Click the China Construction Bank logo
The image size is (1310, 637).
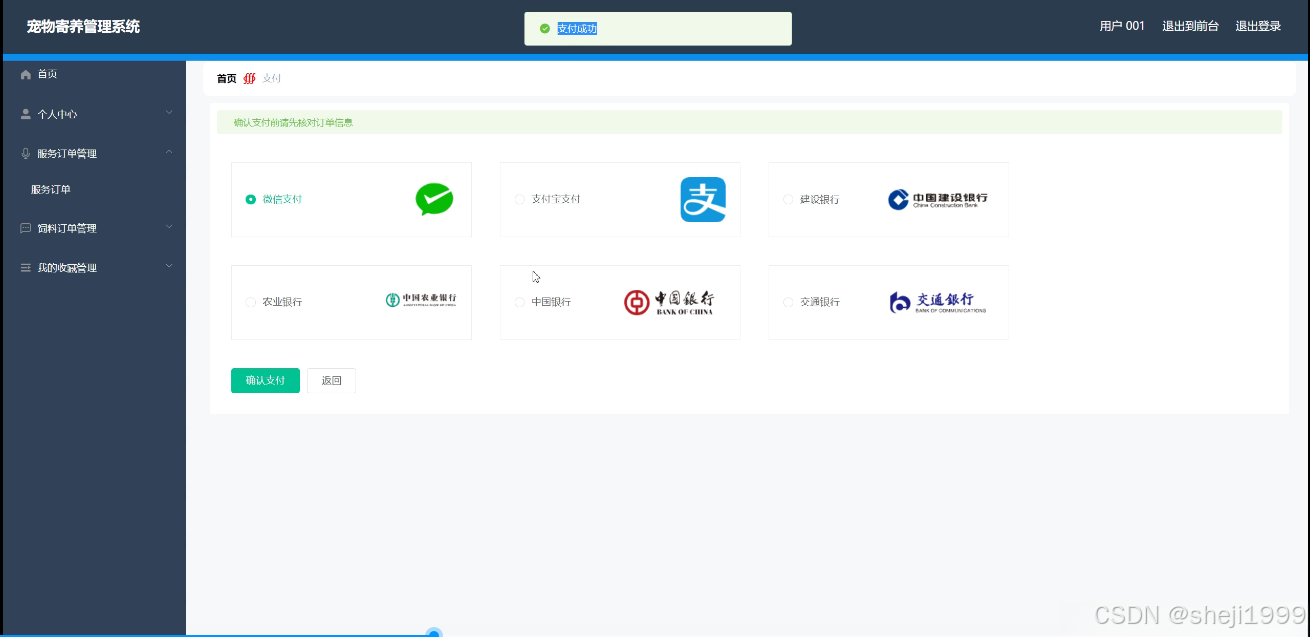click(x=937, y=199)
